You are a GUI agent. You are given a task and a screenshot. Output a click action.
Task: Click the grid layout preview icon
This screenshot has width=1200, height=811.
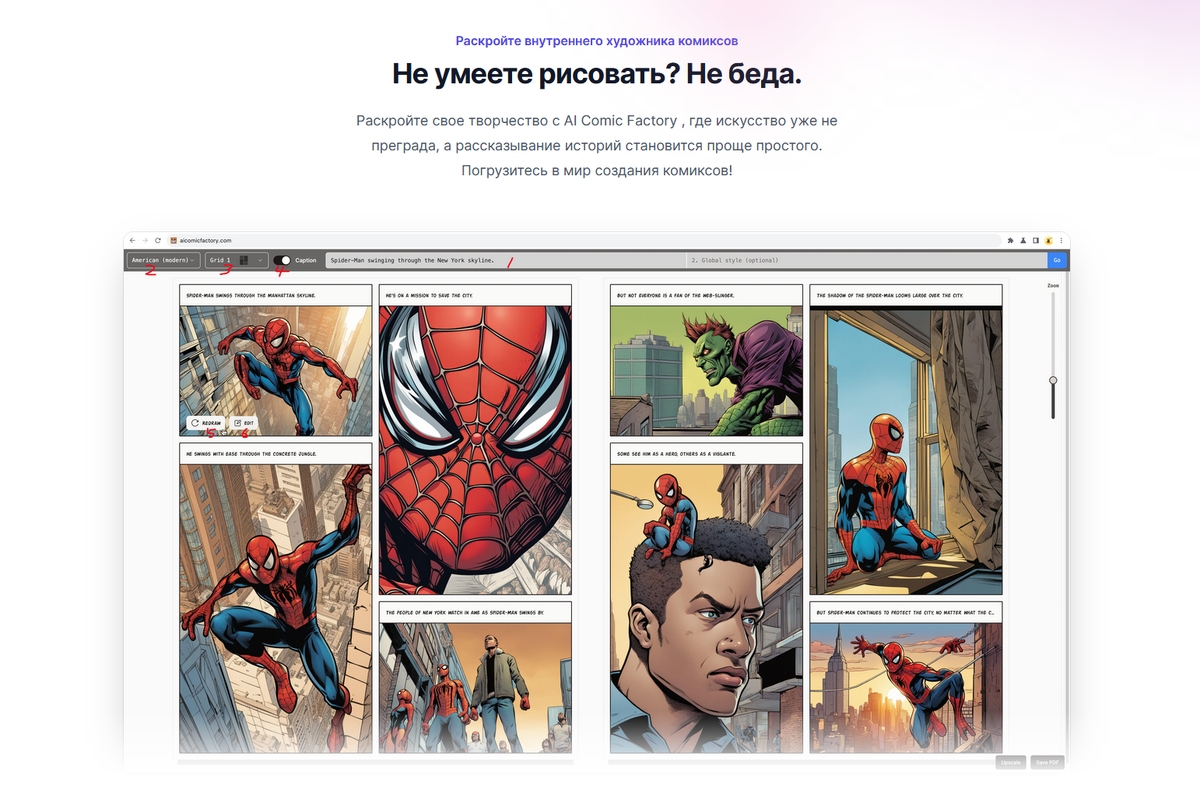coord(244,260)
